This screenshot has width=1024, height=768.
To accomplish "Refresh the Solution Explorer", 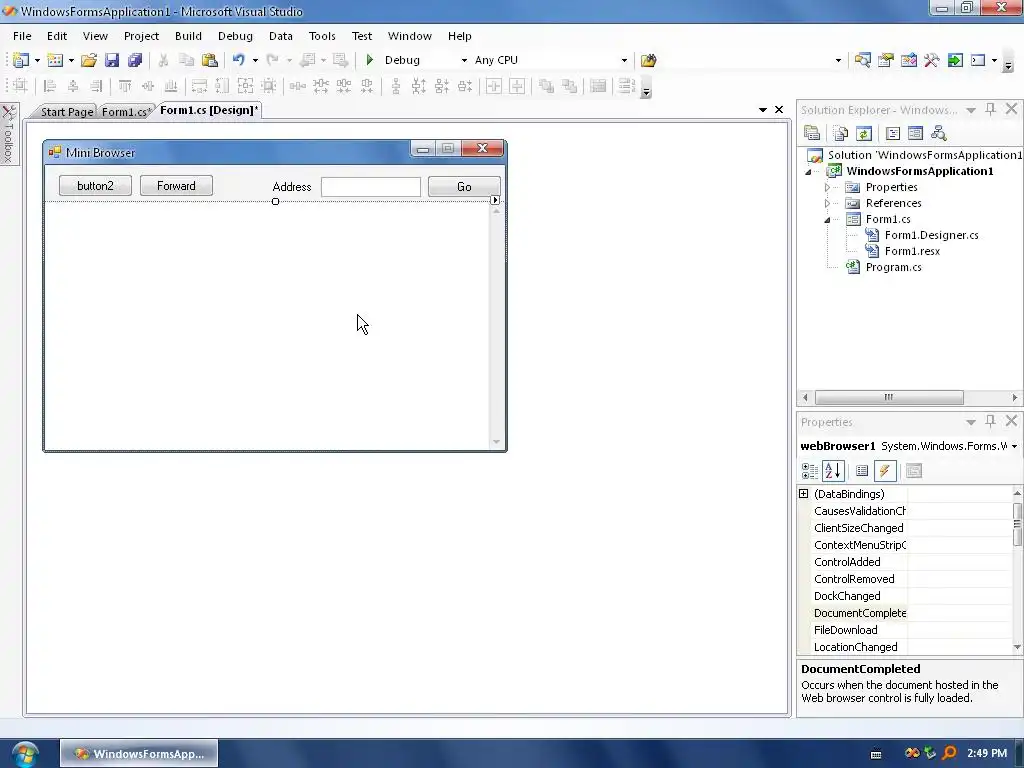I will coord(863,133).
